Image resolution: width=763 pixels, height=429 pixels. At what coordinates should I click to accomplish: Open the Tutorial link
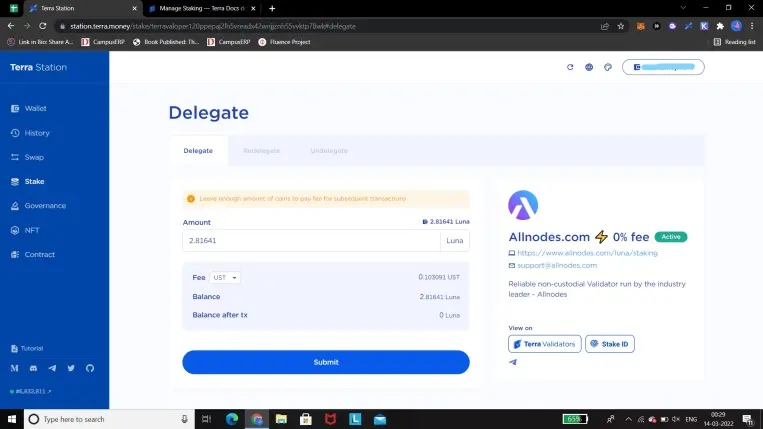(x=27, y=348)
